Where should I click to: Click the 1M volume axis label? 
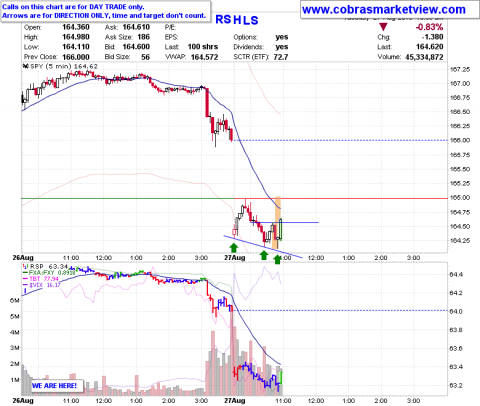click(x=14, y=380)
